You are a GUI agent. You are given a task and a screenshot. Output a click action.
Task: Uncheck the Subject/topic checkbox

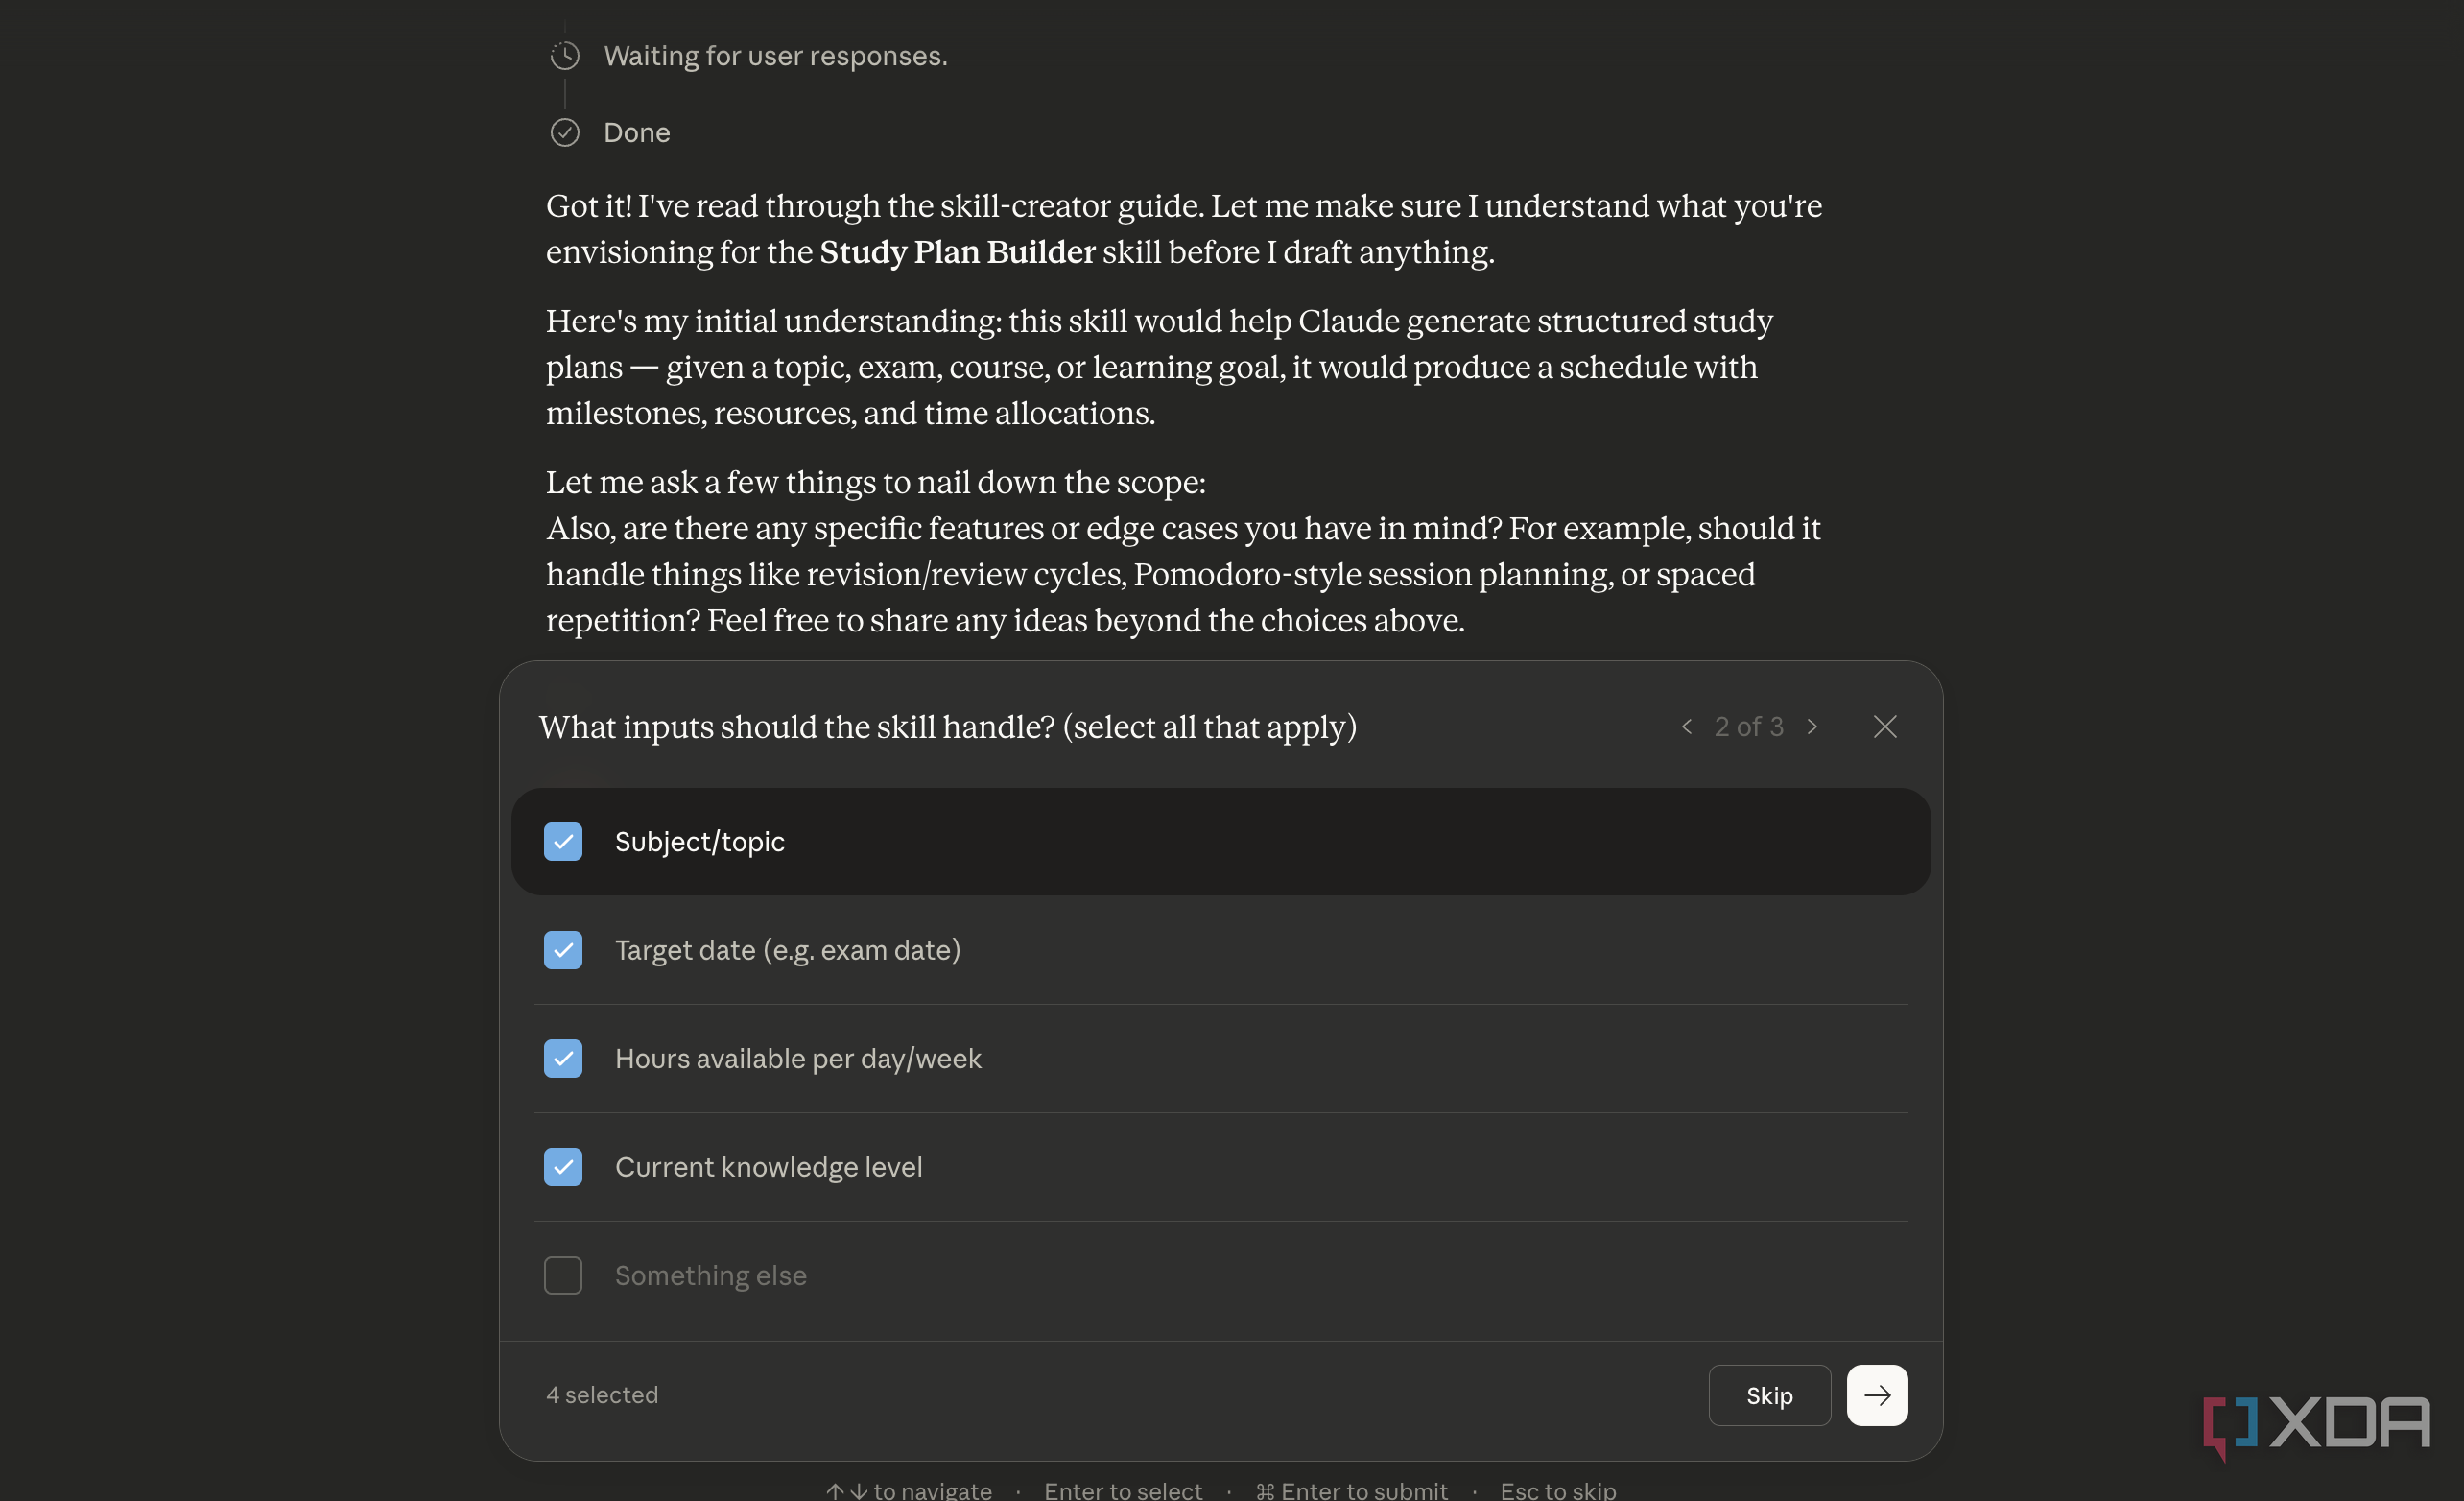coord(563,842)
